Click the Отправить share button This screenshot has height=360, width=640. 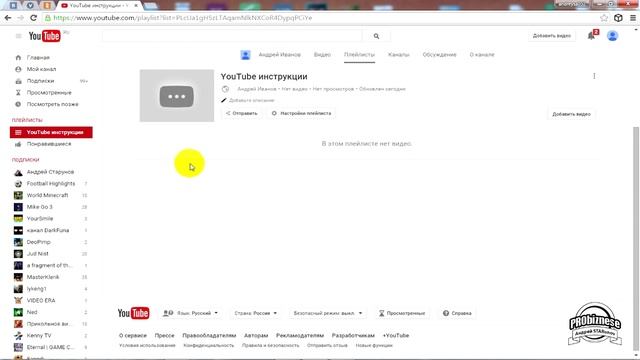click(x=242, y=113)
